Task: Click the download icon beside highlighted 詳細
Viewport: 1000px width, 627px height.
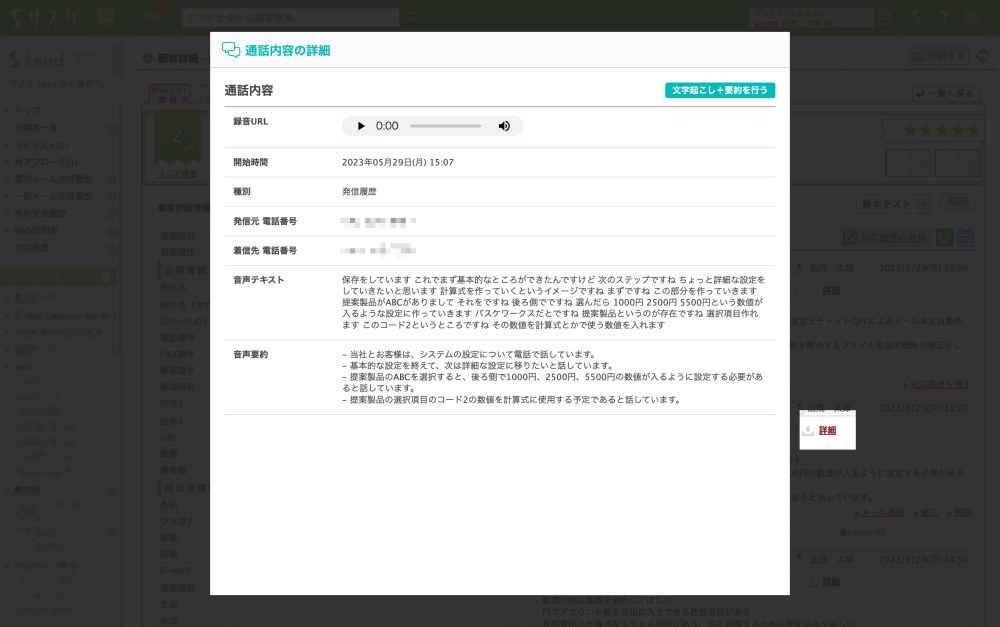Action: [808, 431]
